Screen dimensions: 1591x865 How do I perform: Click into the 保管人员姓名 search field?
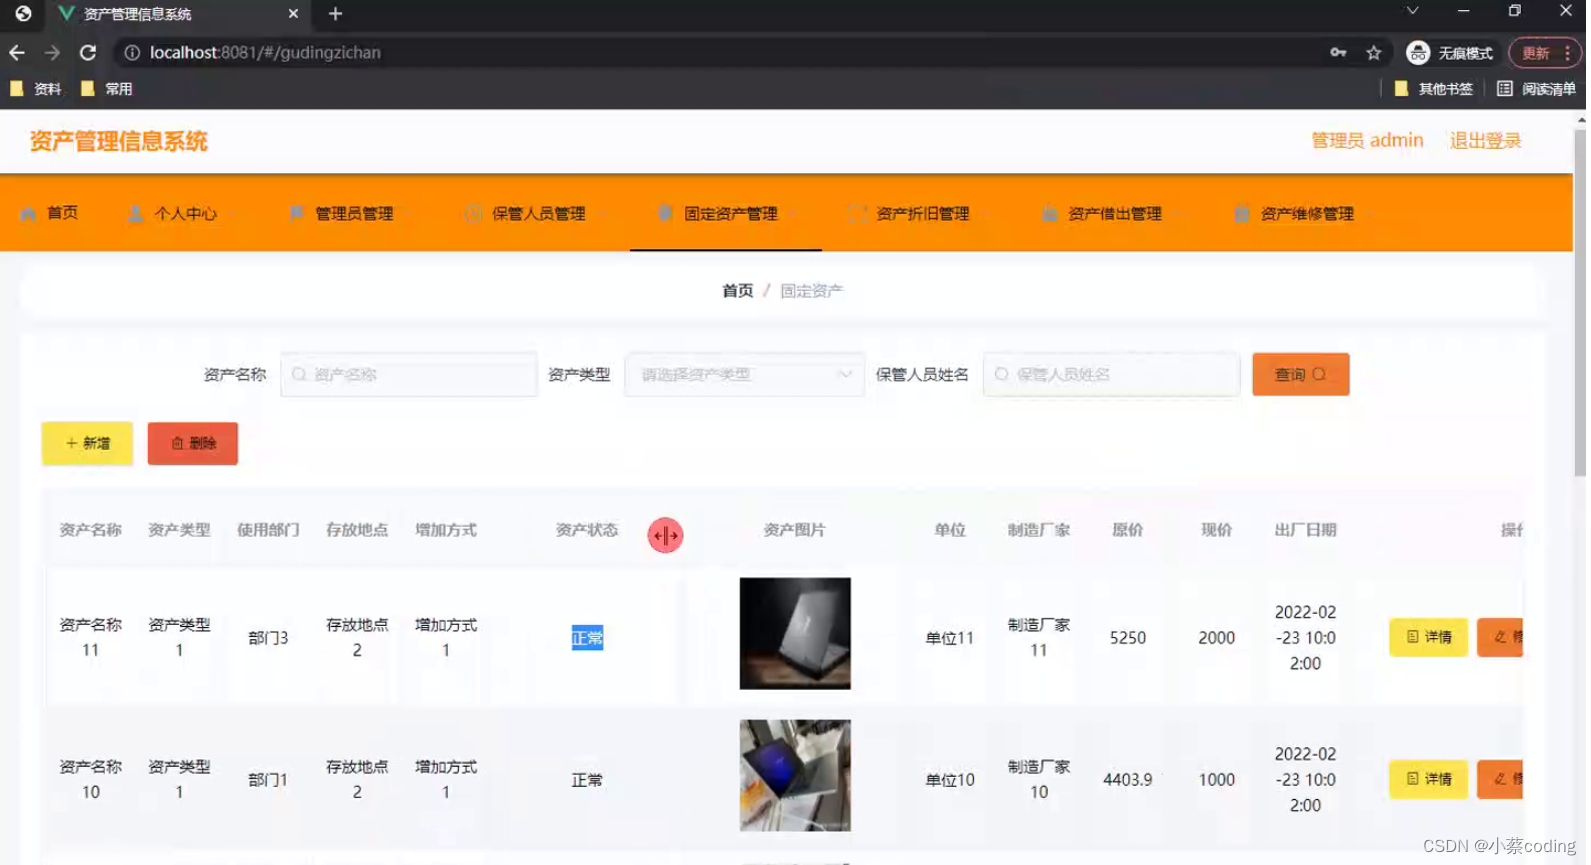tap(1111, 374)
